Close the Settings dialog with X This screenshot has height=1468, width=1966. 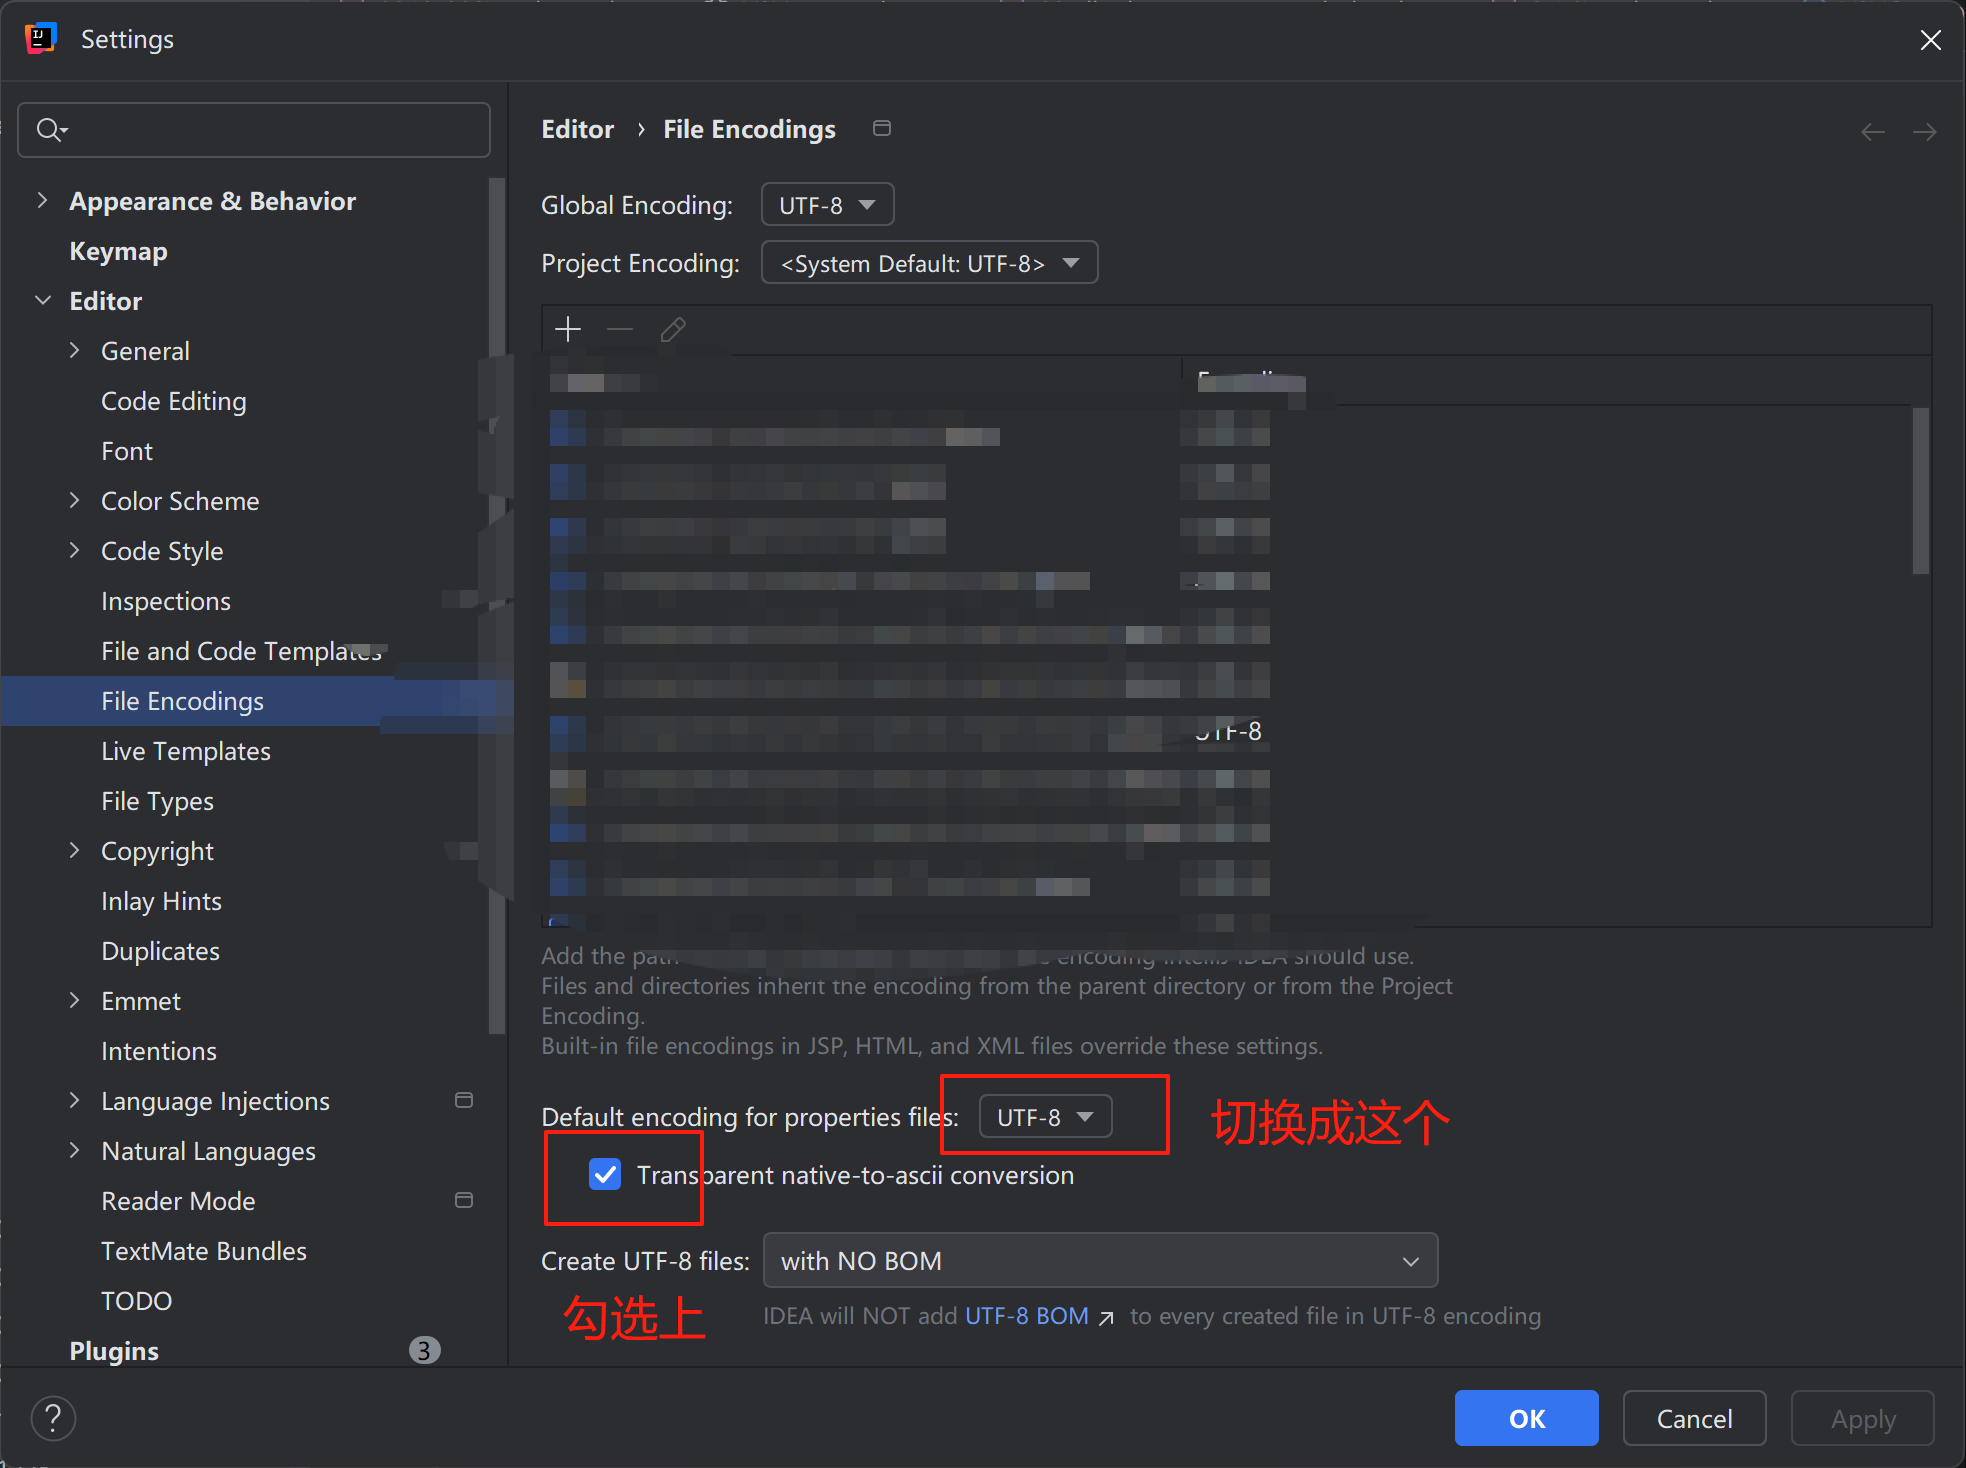click(1930, 39)
